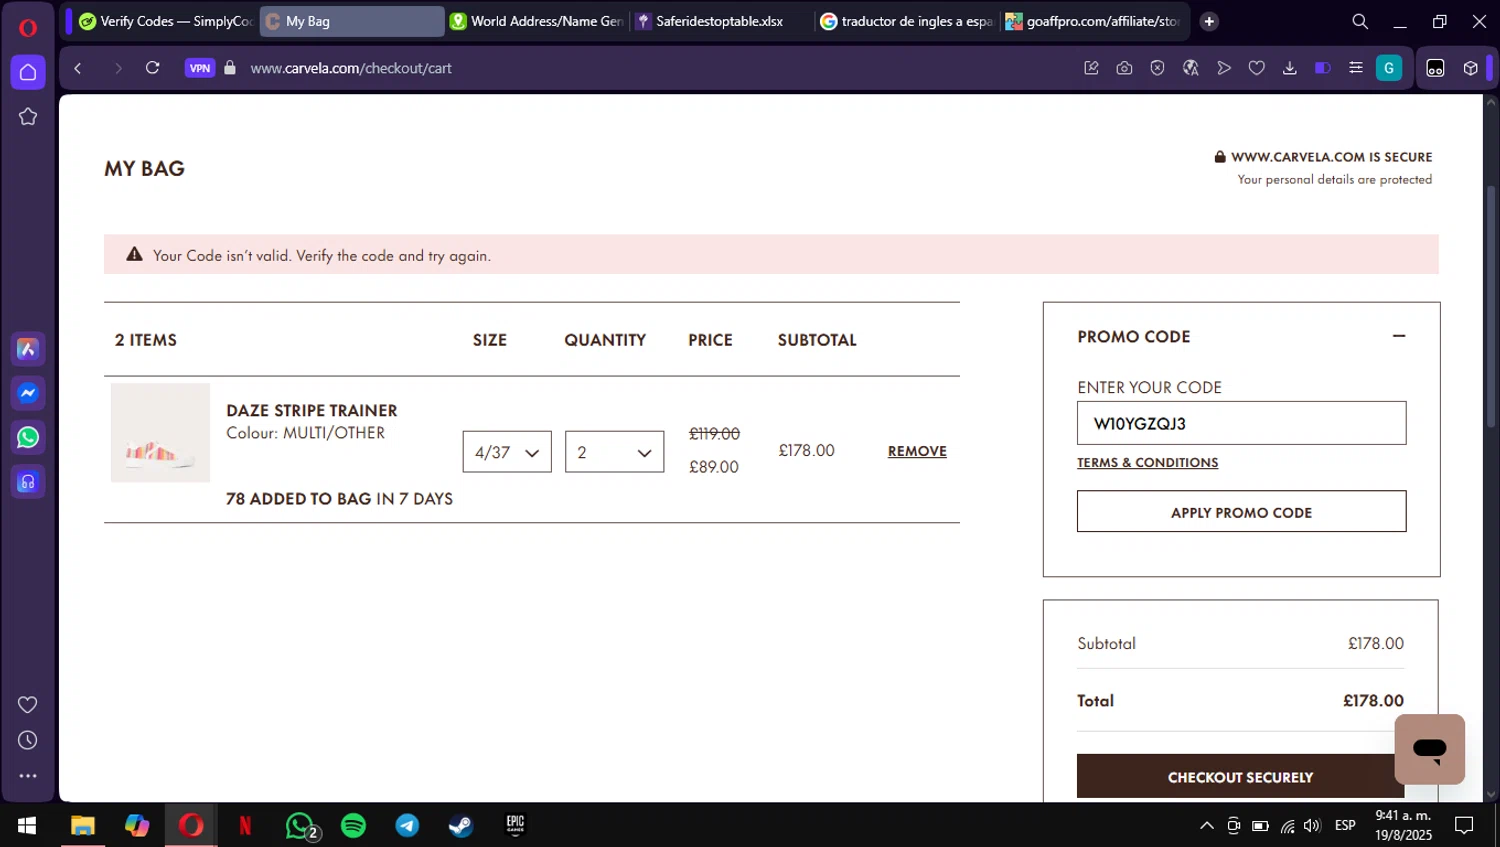This screenshot has height=847, width=1500.
Task: Open the Opera main menu icon
Action: (x=28, y=27)
